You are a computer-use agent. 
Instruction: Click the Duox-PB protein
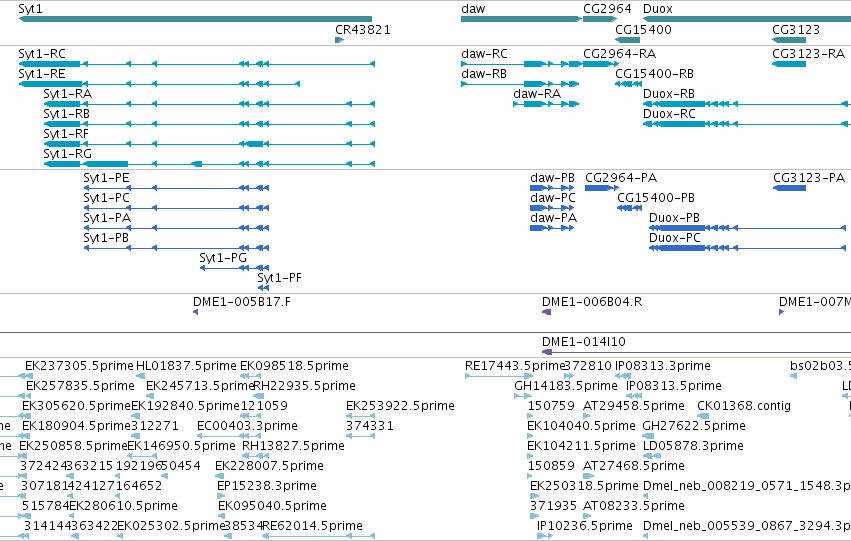(x=747, y=228)
